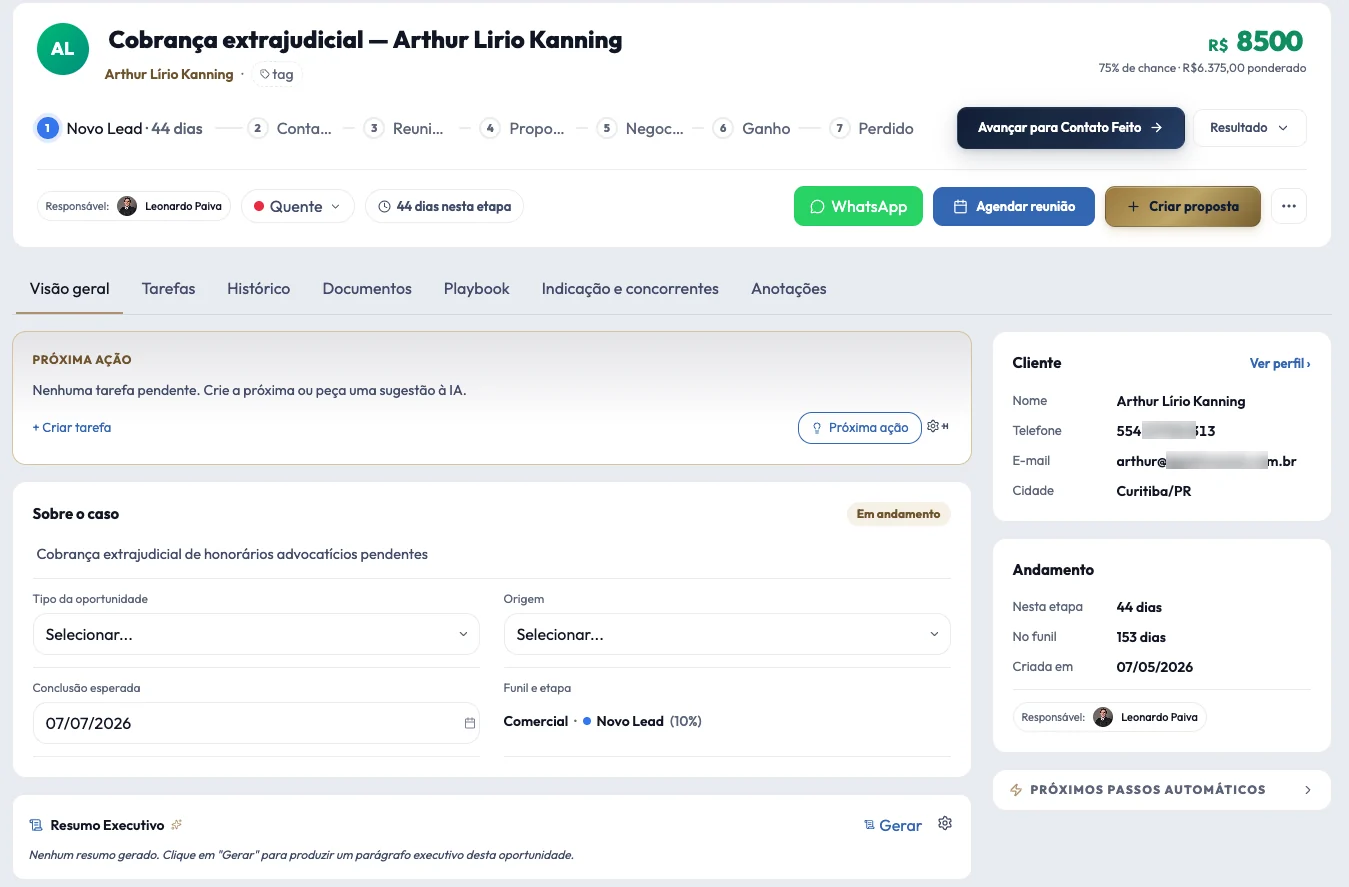
Task: Select pipeline stage 7 Perdido
Action: point(872,128)
